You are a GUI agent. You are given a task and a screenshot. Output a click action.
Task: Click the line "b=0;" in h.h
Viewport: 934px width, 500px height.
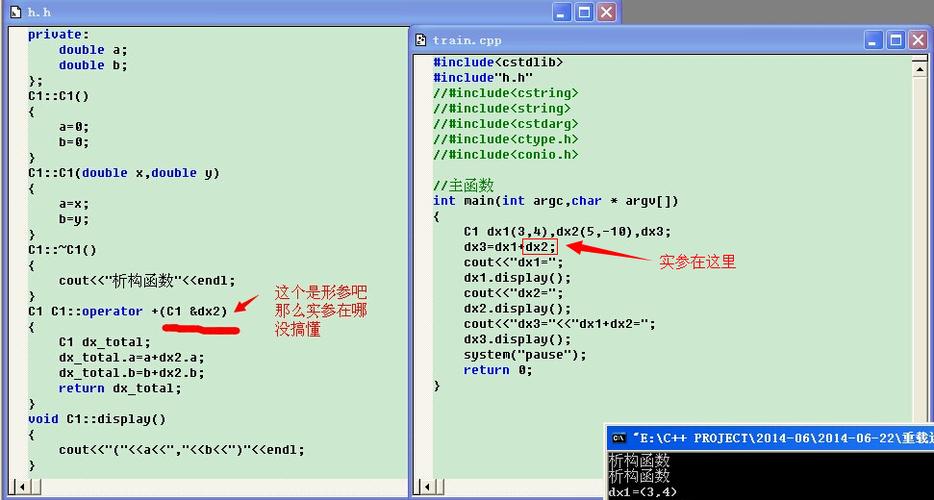coord(74,142)
